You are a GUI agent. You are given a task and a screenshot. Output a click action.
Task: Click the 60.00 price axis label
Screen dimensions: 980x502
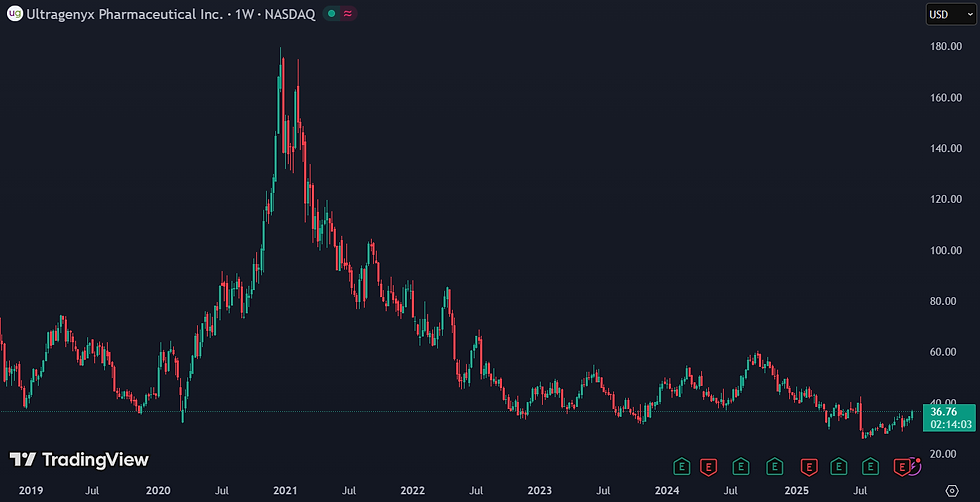[x=944, y=352]
